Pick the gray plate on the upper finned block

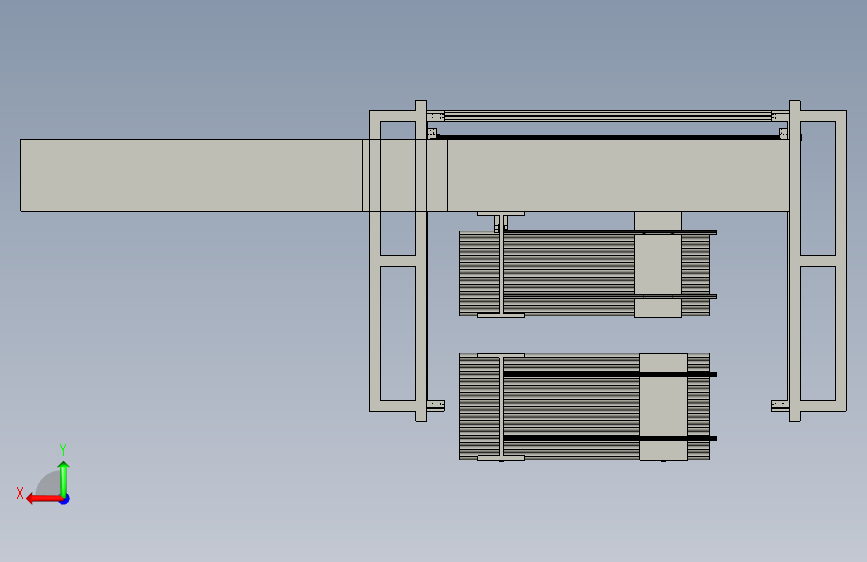point(658,266)
